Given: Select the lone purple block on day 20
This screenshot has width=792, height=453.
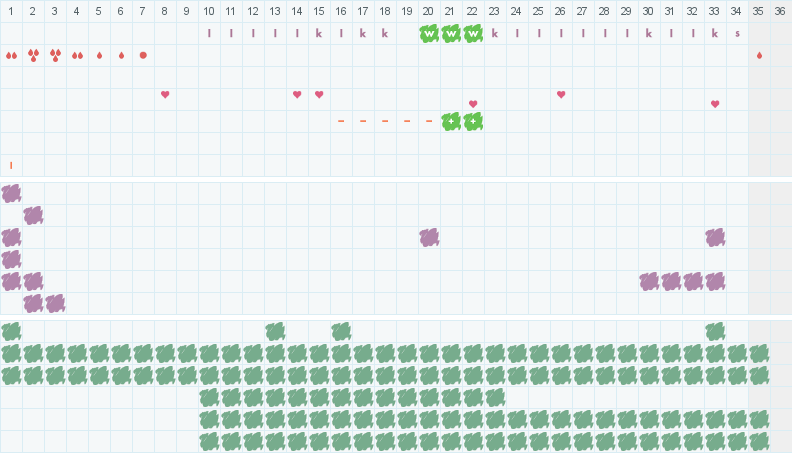Looking at the screenshot, I should tap(429, 237).
